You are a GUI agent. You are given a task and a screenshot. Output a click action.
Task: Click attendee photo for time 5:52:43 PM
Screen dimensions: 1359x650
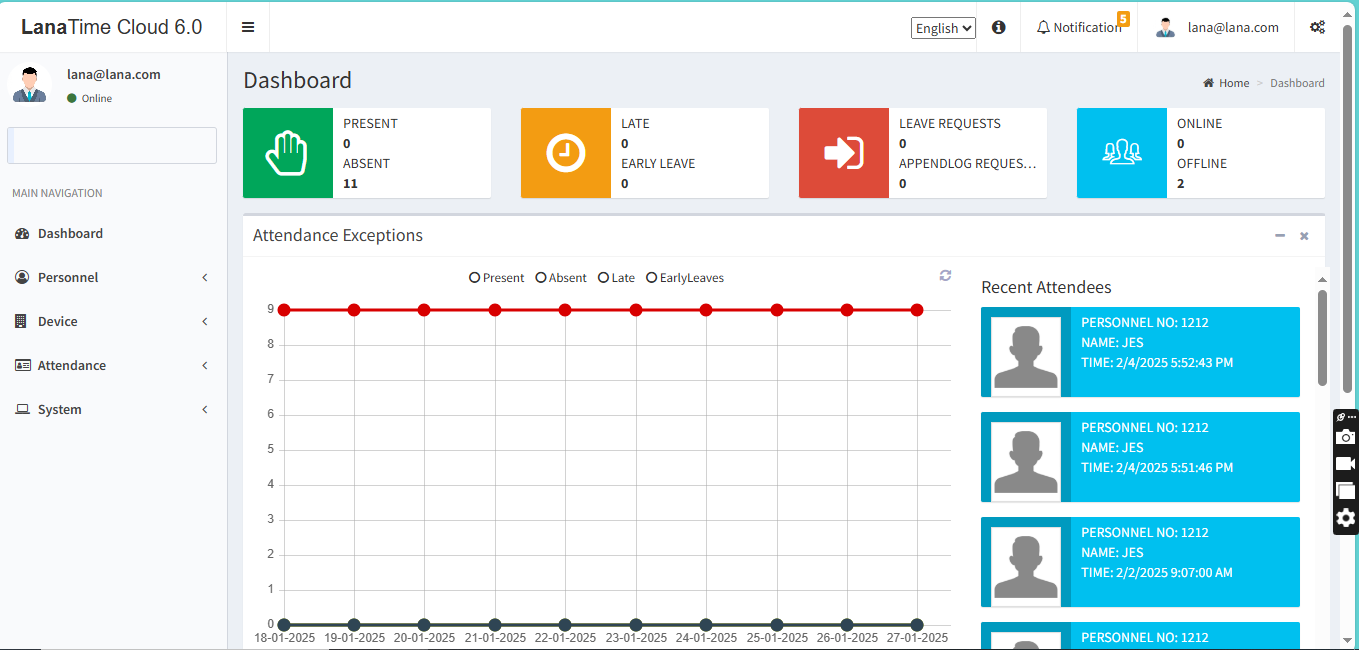(1025, 355)
